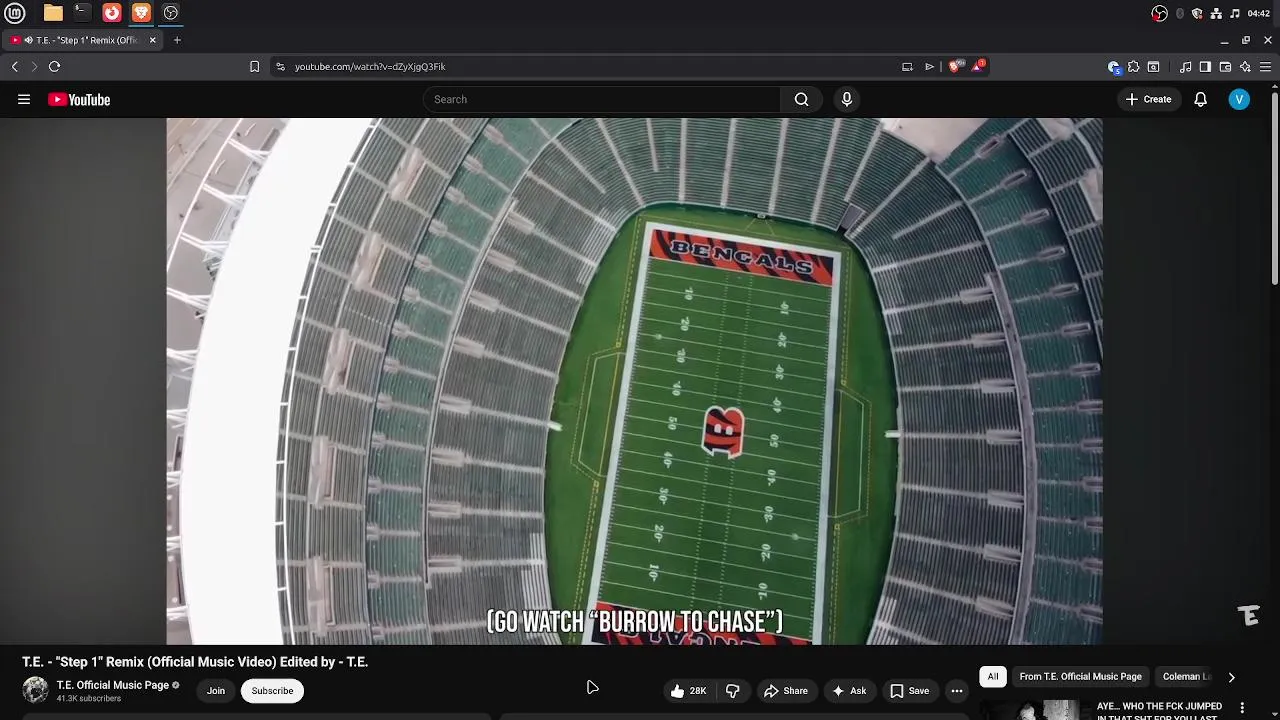Subscribe to T.E. Official Music Page
This screenshot has width=1280, height=720.
[x=272, y=691]
